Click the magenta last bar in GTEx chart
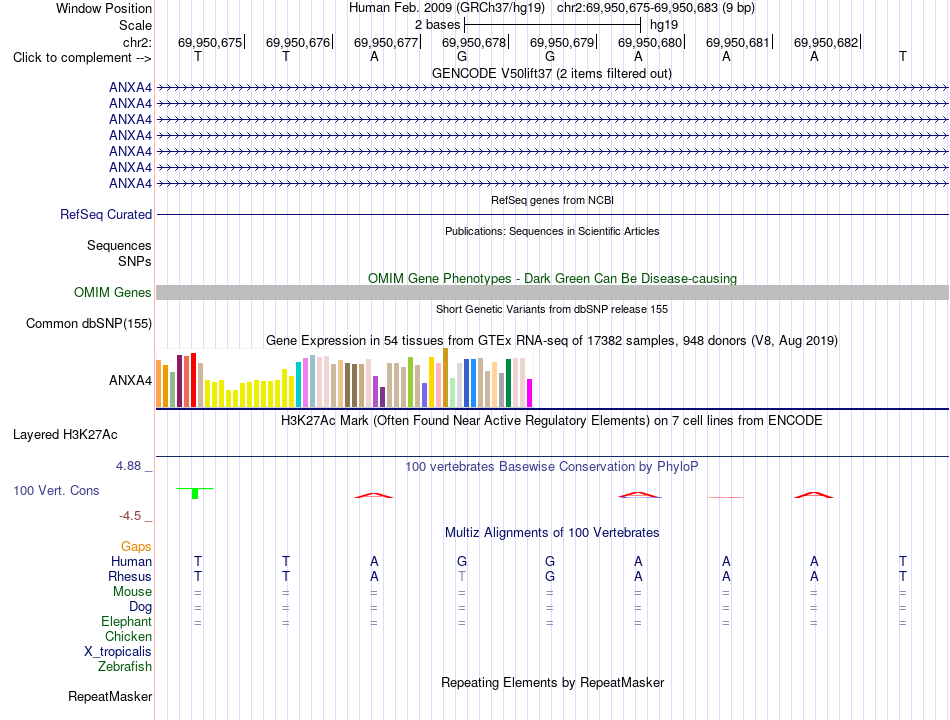 click(x=530, y=393)
